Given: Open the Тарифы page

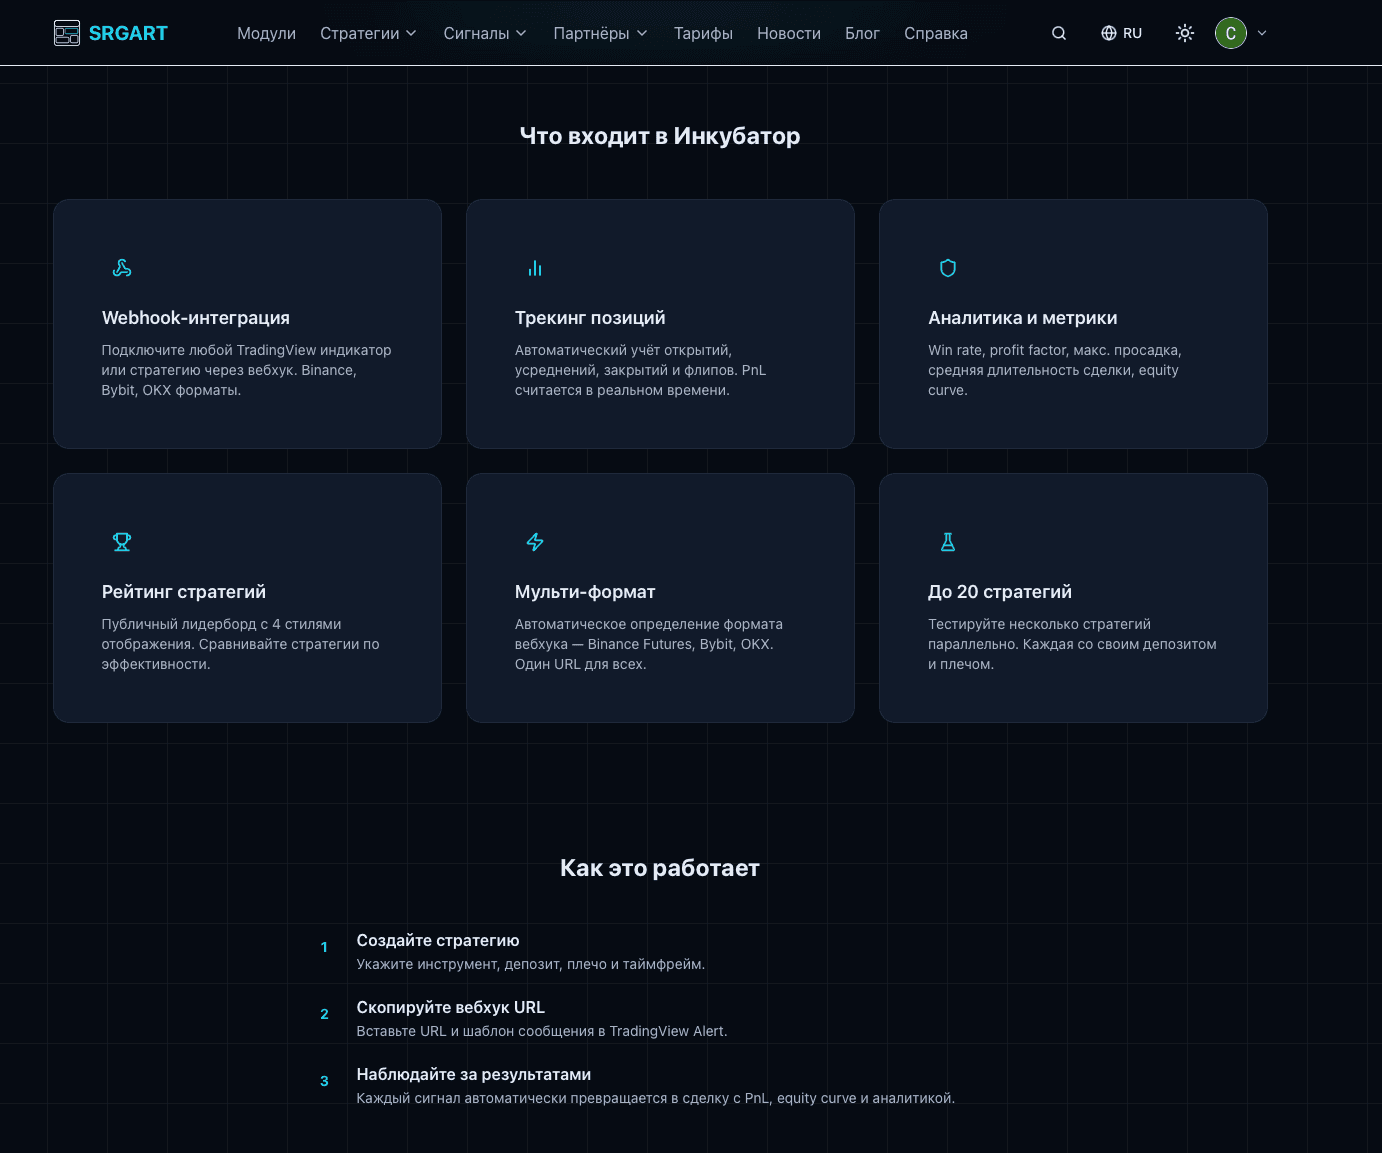Looking at the screenshot, I should point(703,33).
